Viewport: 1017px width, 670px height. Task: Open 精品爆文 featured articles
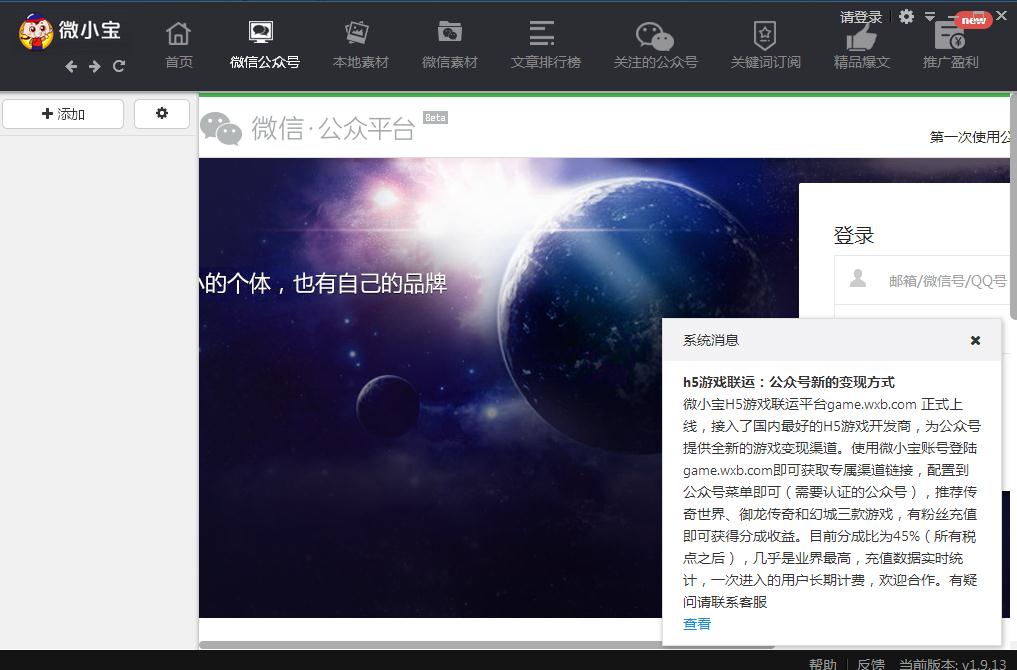(x=861, y=45)
